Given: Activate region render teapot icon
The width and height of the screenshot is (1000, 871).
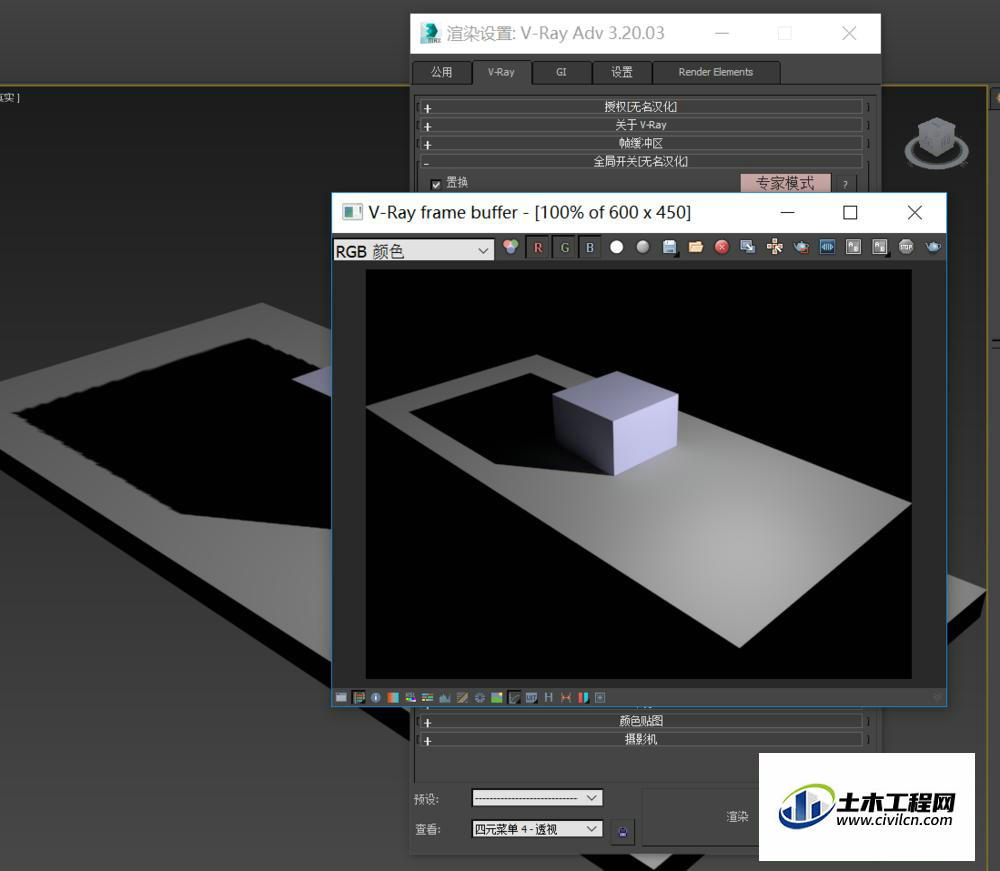Looking at the screenshot, I should click(801, 247).
